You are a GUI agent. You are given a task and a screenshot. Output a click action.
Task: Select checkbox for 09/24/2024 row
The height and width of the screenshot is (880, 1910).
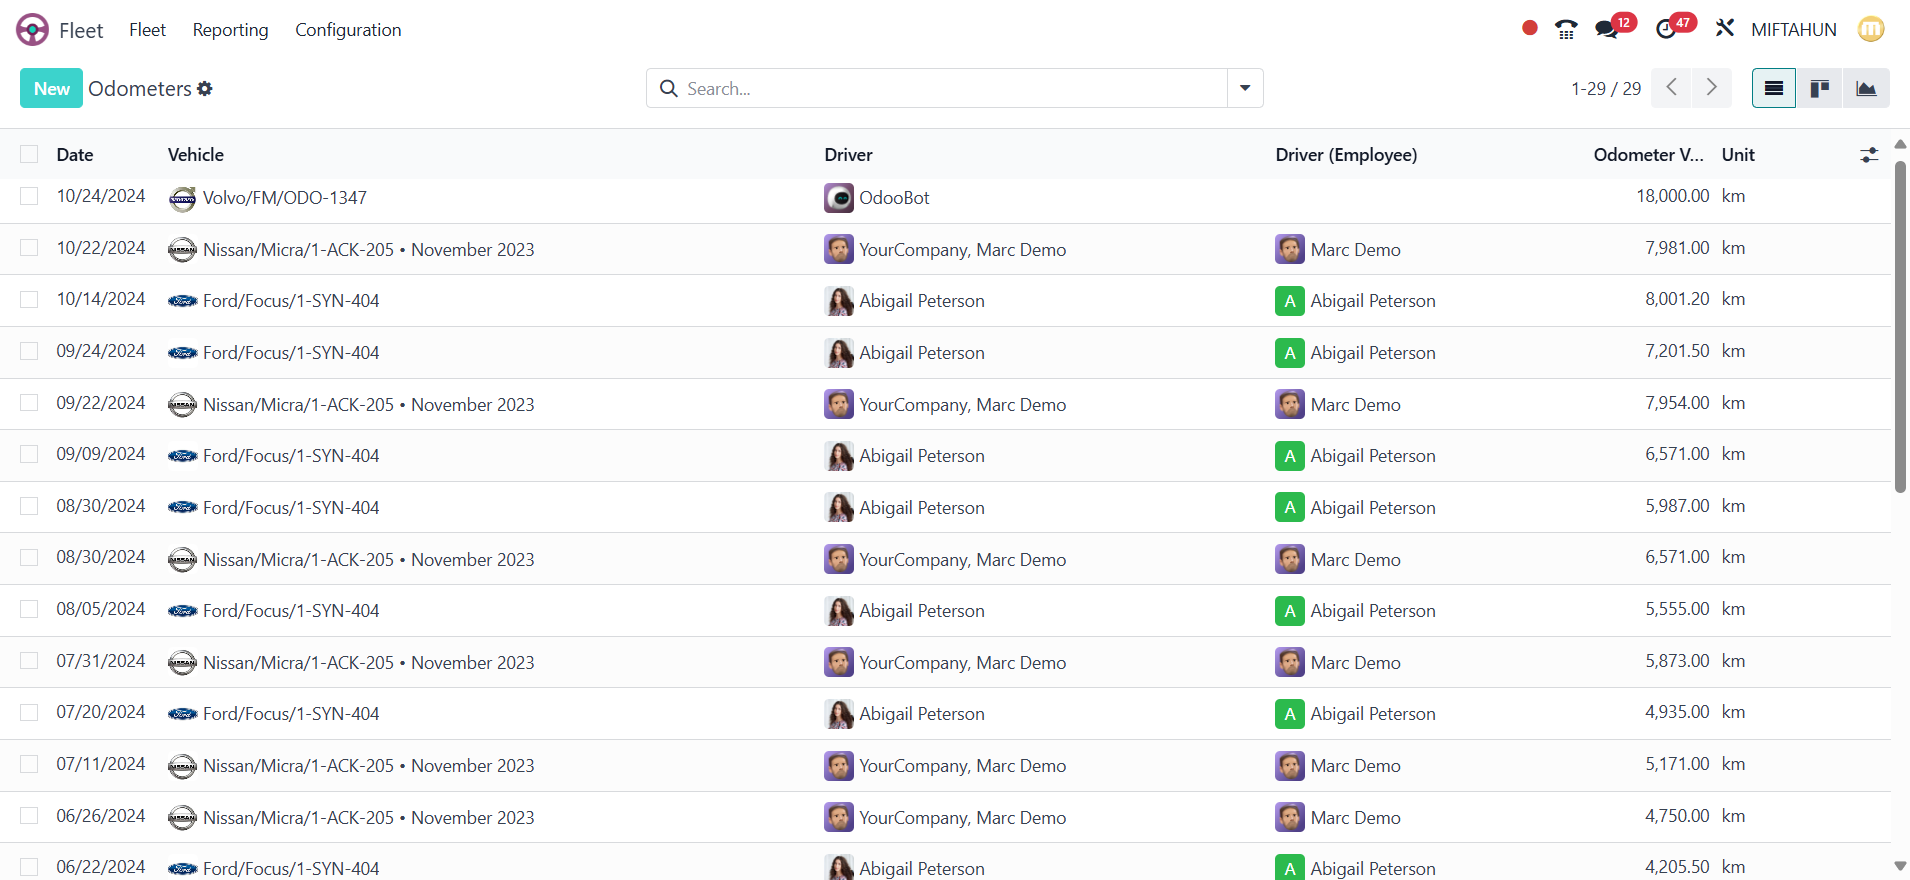pyautogui.click(x=29, y=351)
